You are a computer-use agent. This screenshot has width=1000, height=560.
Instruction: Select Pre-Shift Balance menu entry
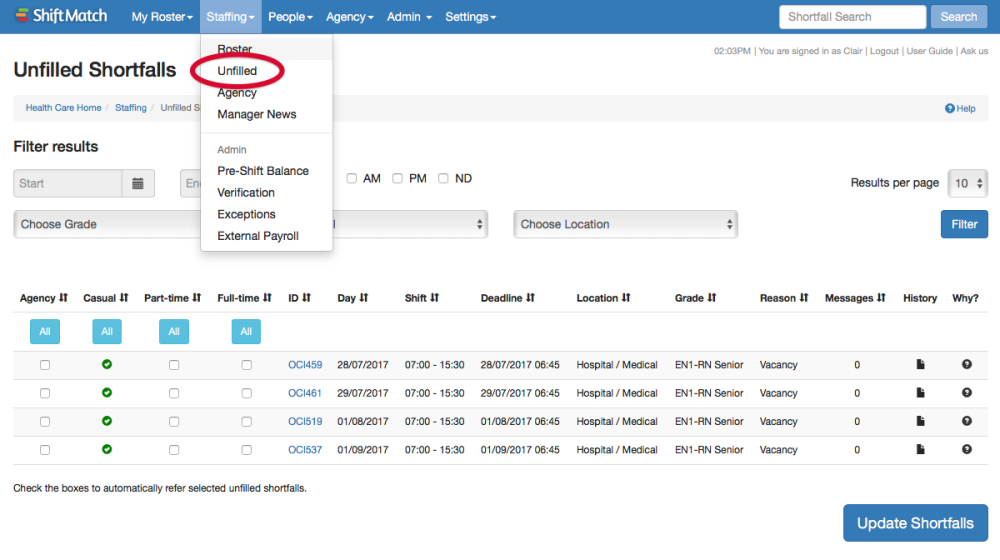(x=263, y=171)
